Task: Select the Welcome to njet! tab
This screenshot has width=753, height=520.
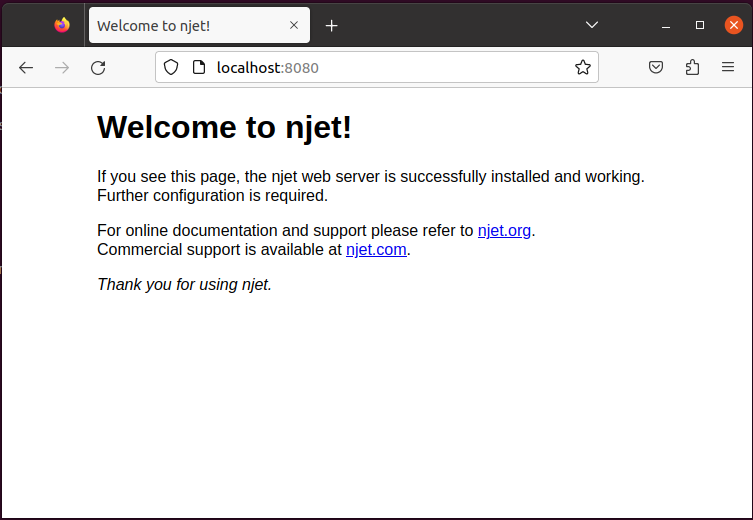Action: pyautogui.click(x=199, y=25)
